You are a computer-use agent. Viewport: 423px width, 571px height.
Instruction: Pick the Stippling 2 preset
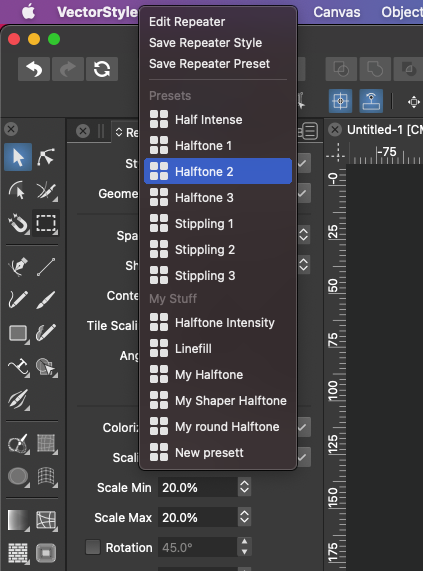point(218,250)
